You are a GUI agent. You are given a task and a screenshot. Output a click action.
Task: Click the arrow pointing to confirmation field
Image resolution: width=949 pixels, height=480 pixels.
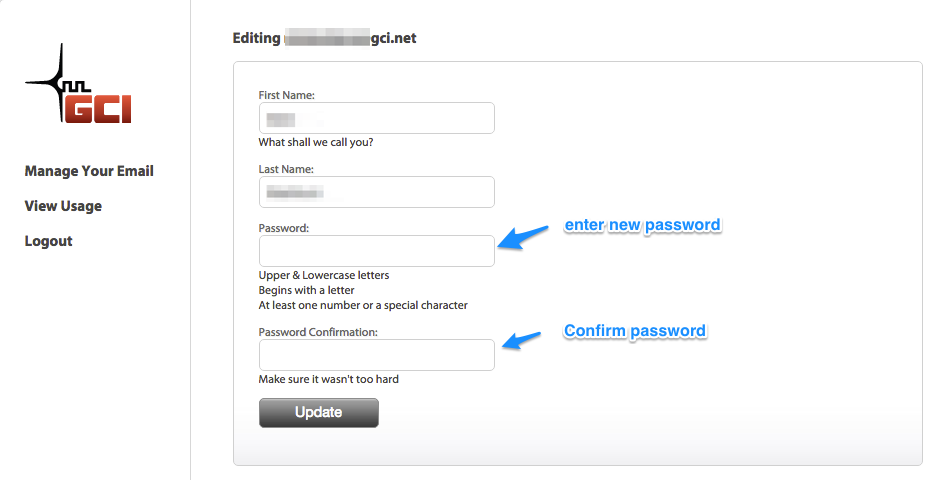[x=521, y=340]
